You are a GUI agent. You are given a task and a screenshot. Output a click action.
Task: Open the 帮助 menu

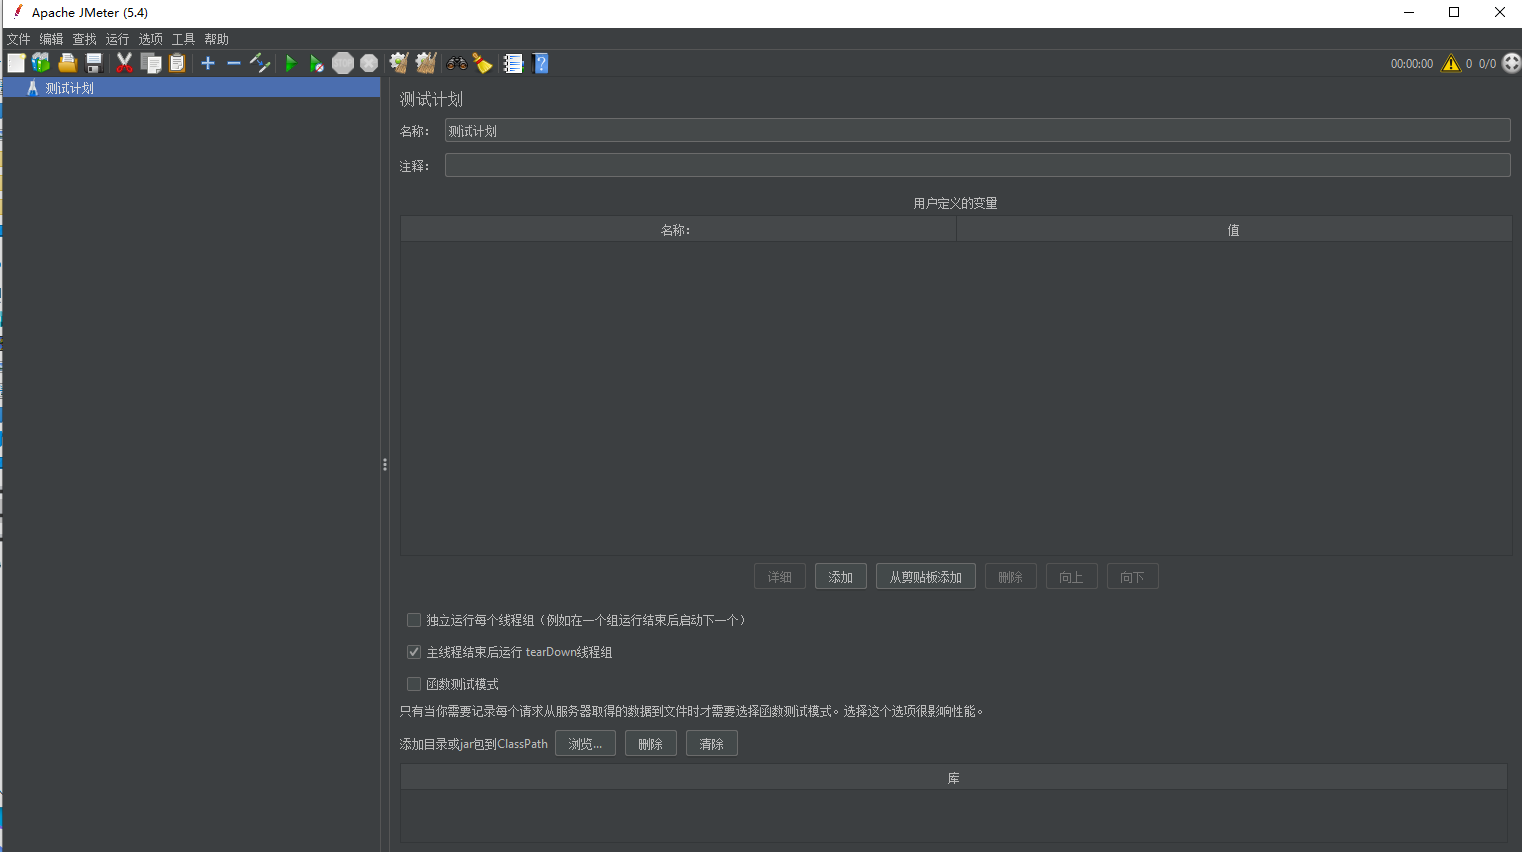click(217, 39)
